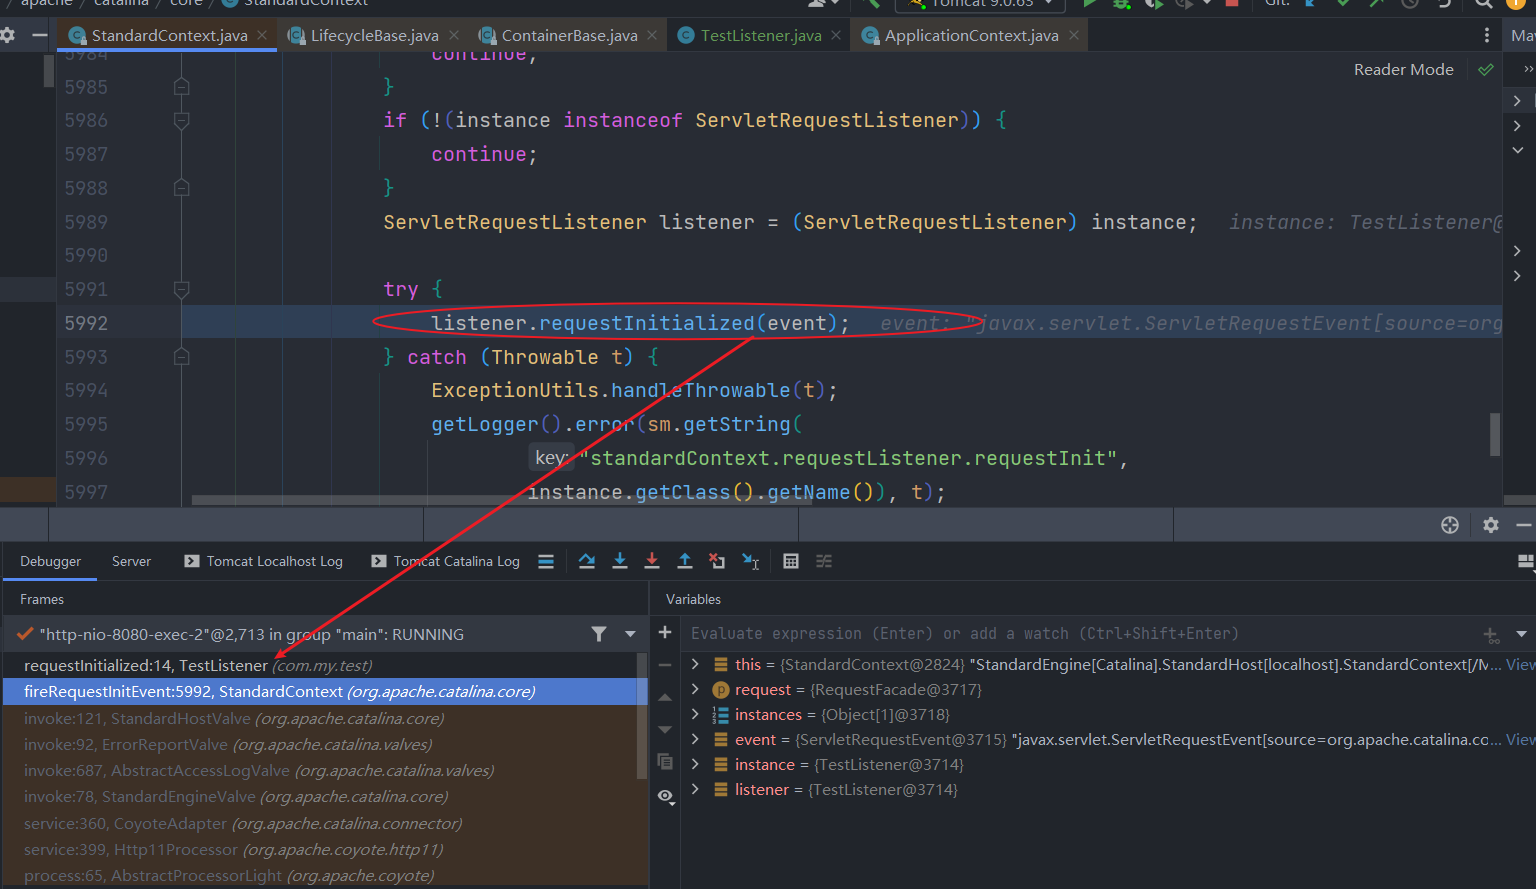
Task: Expand the 'instances' Object array variable
Action: 695,714
